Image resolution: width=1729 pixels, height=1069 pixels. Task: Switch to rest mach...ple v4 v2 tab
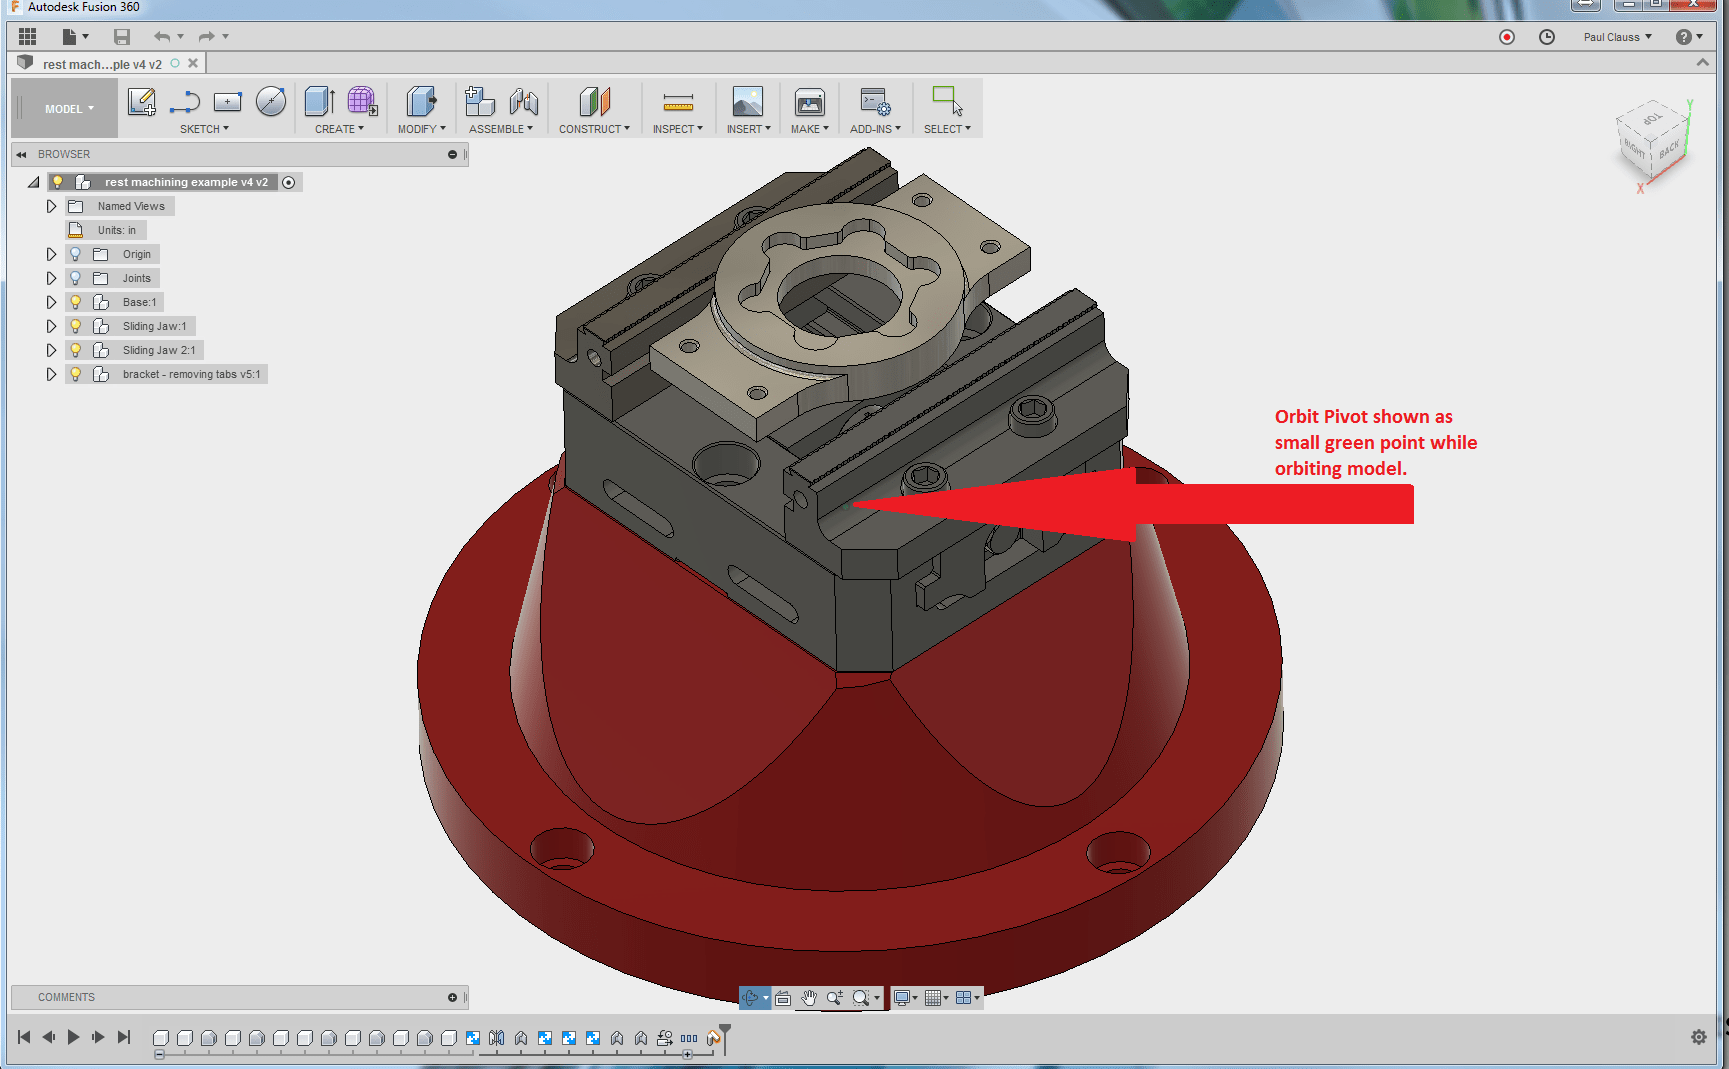(x=100, y=62)
